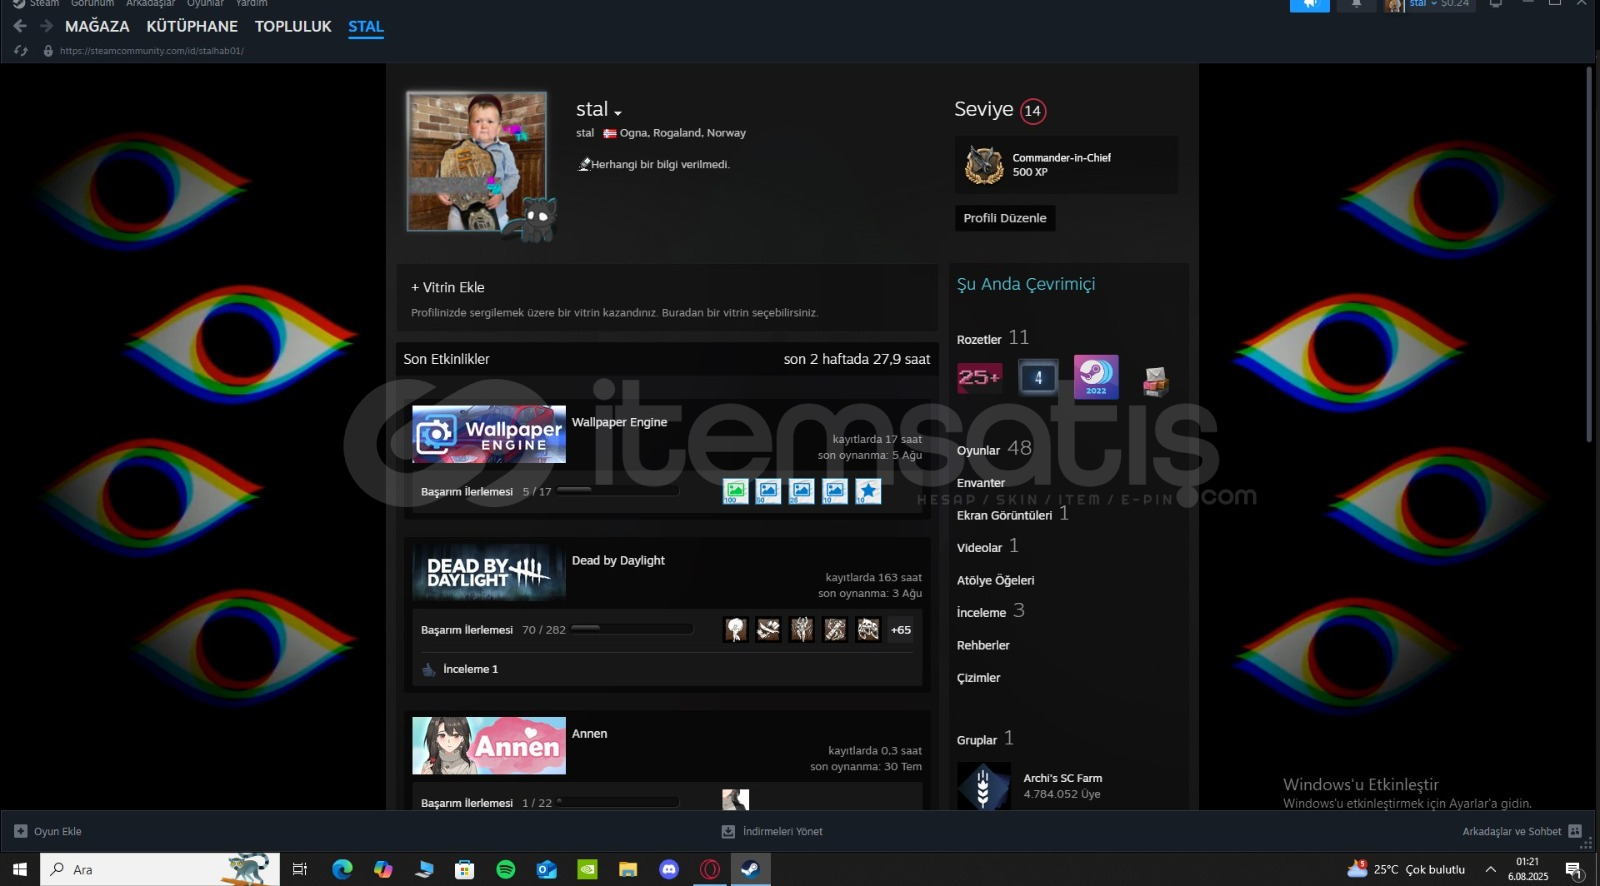The width and height of the screenshot is (1600, 886).
Task: Open the Archi's SC Farm group avatar
Action: [x=983, y=786]
